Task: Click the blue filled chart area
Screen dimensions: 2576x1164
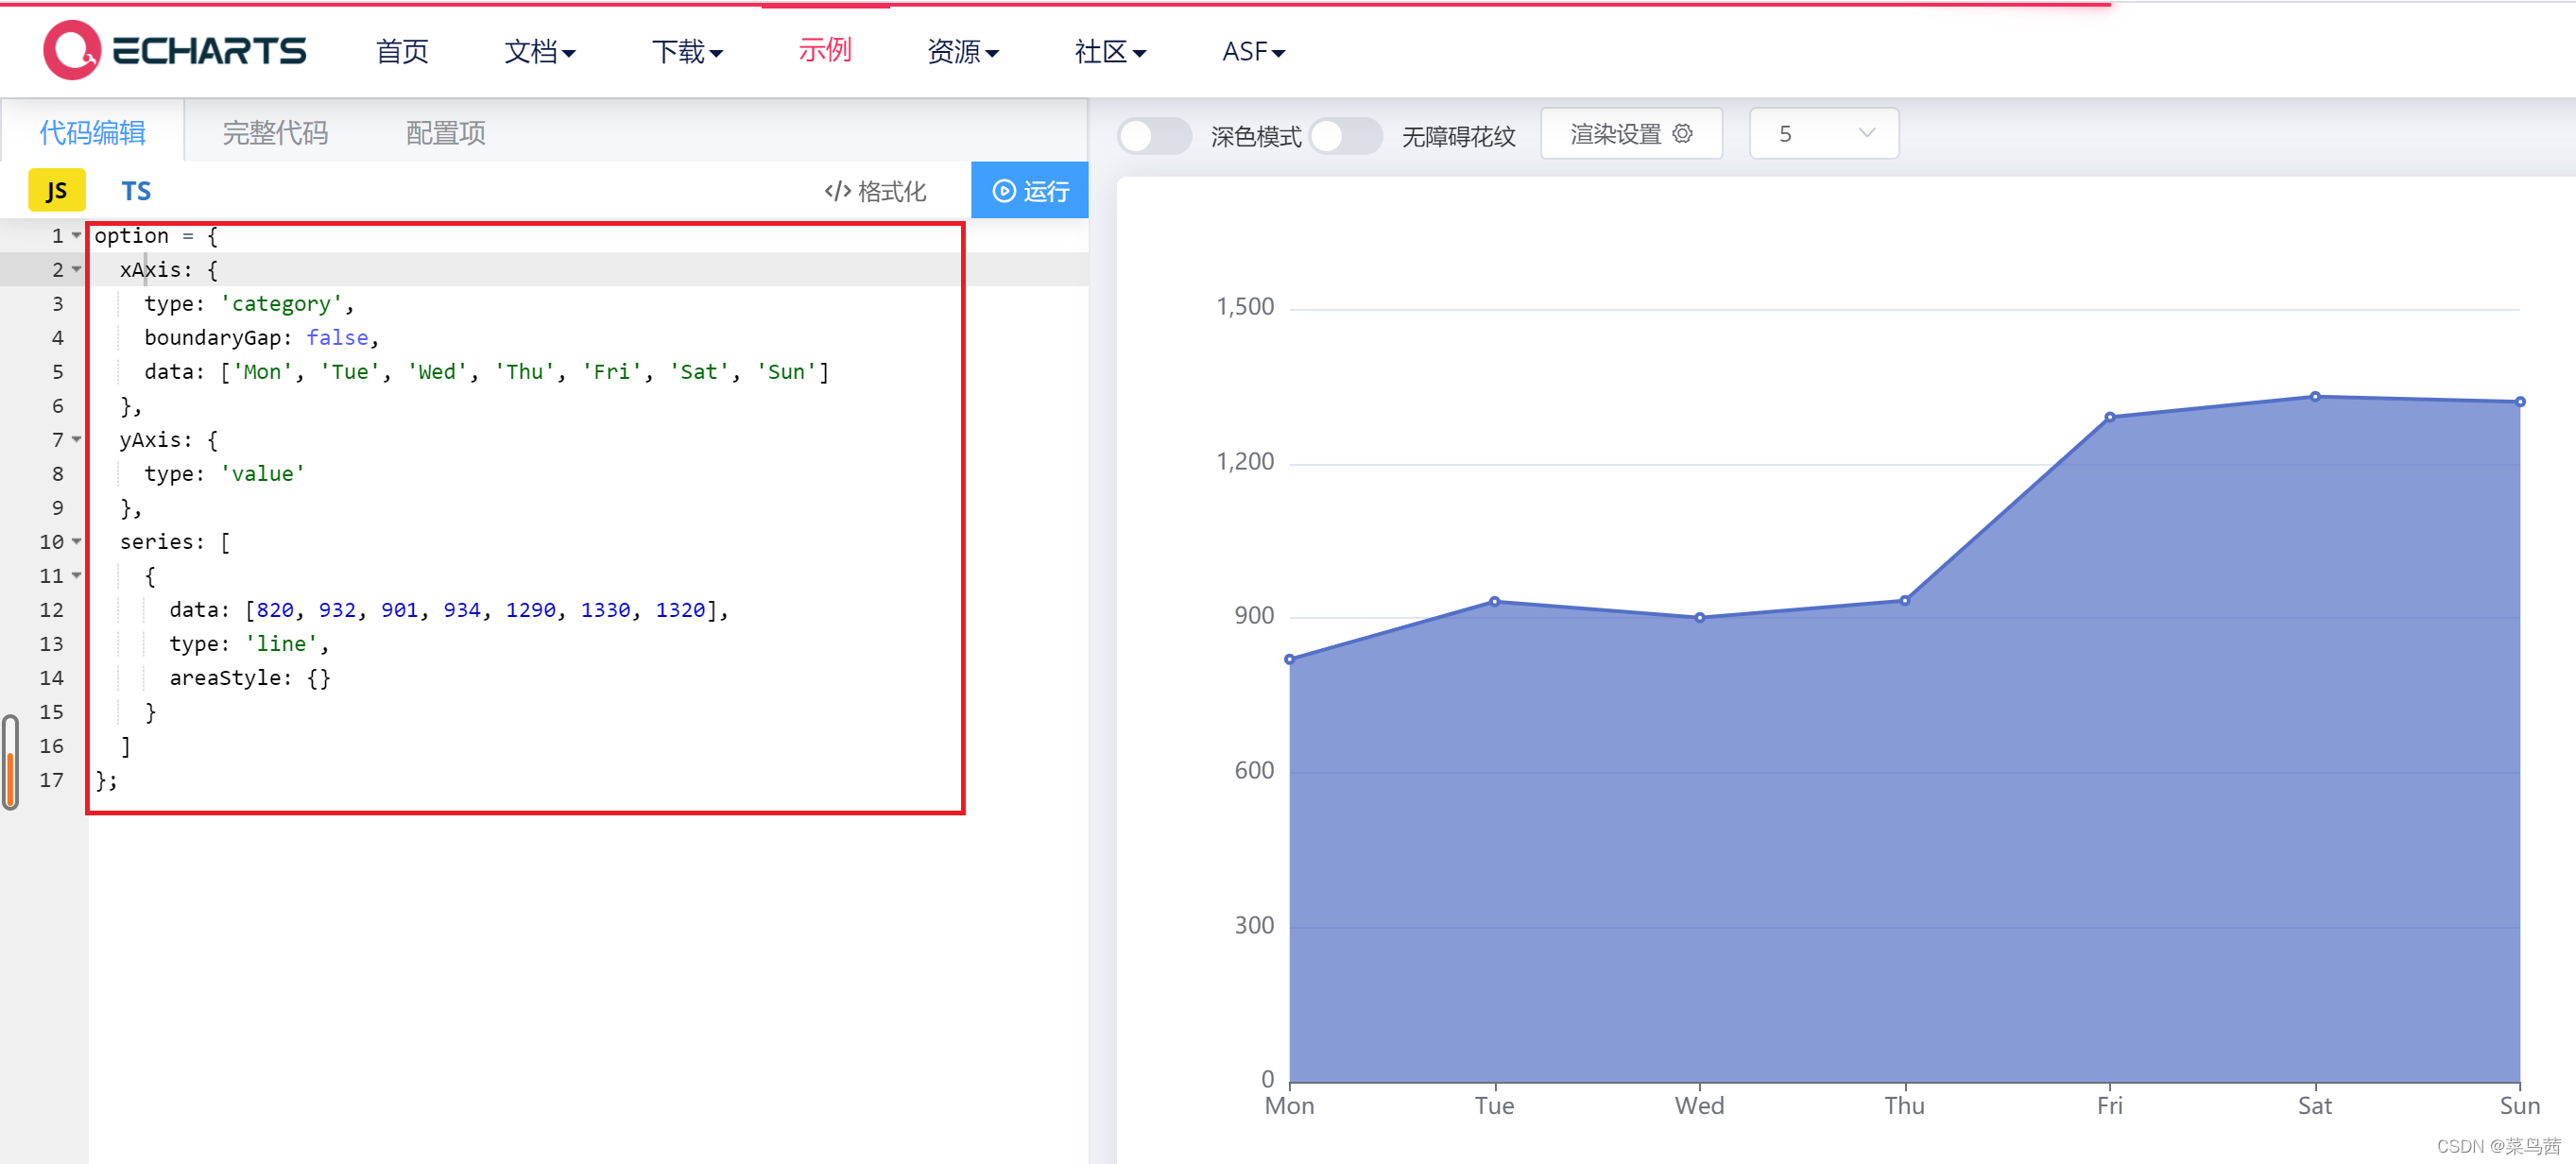Action: 1900,850
